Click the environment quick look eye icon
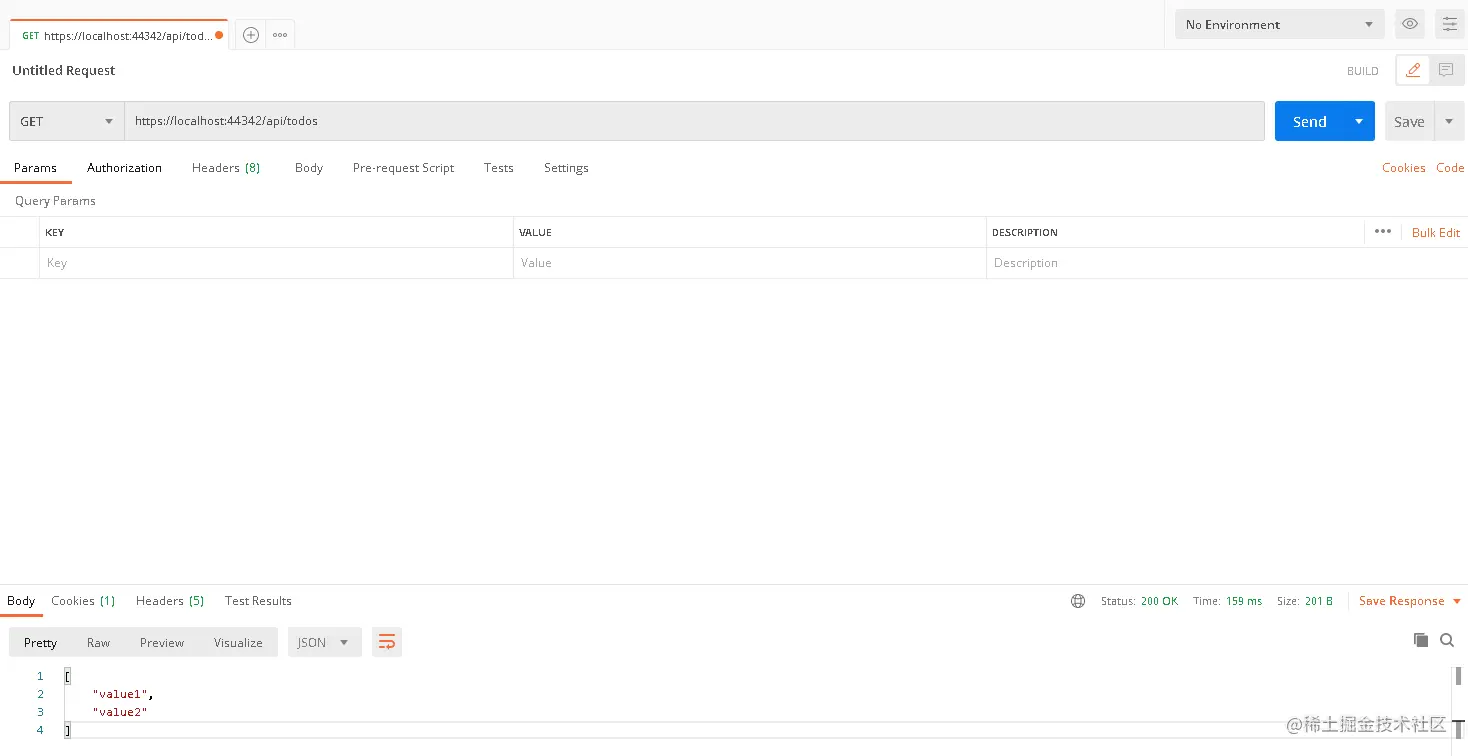The width and height of the screenshot is (1468, 756). [1410, 24]
